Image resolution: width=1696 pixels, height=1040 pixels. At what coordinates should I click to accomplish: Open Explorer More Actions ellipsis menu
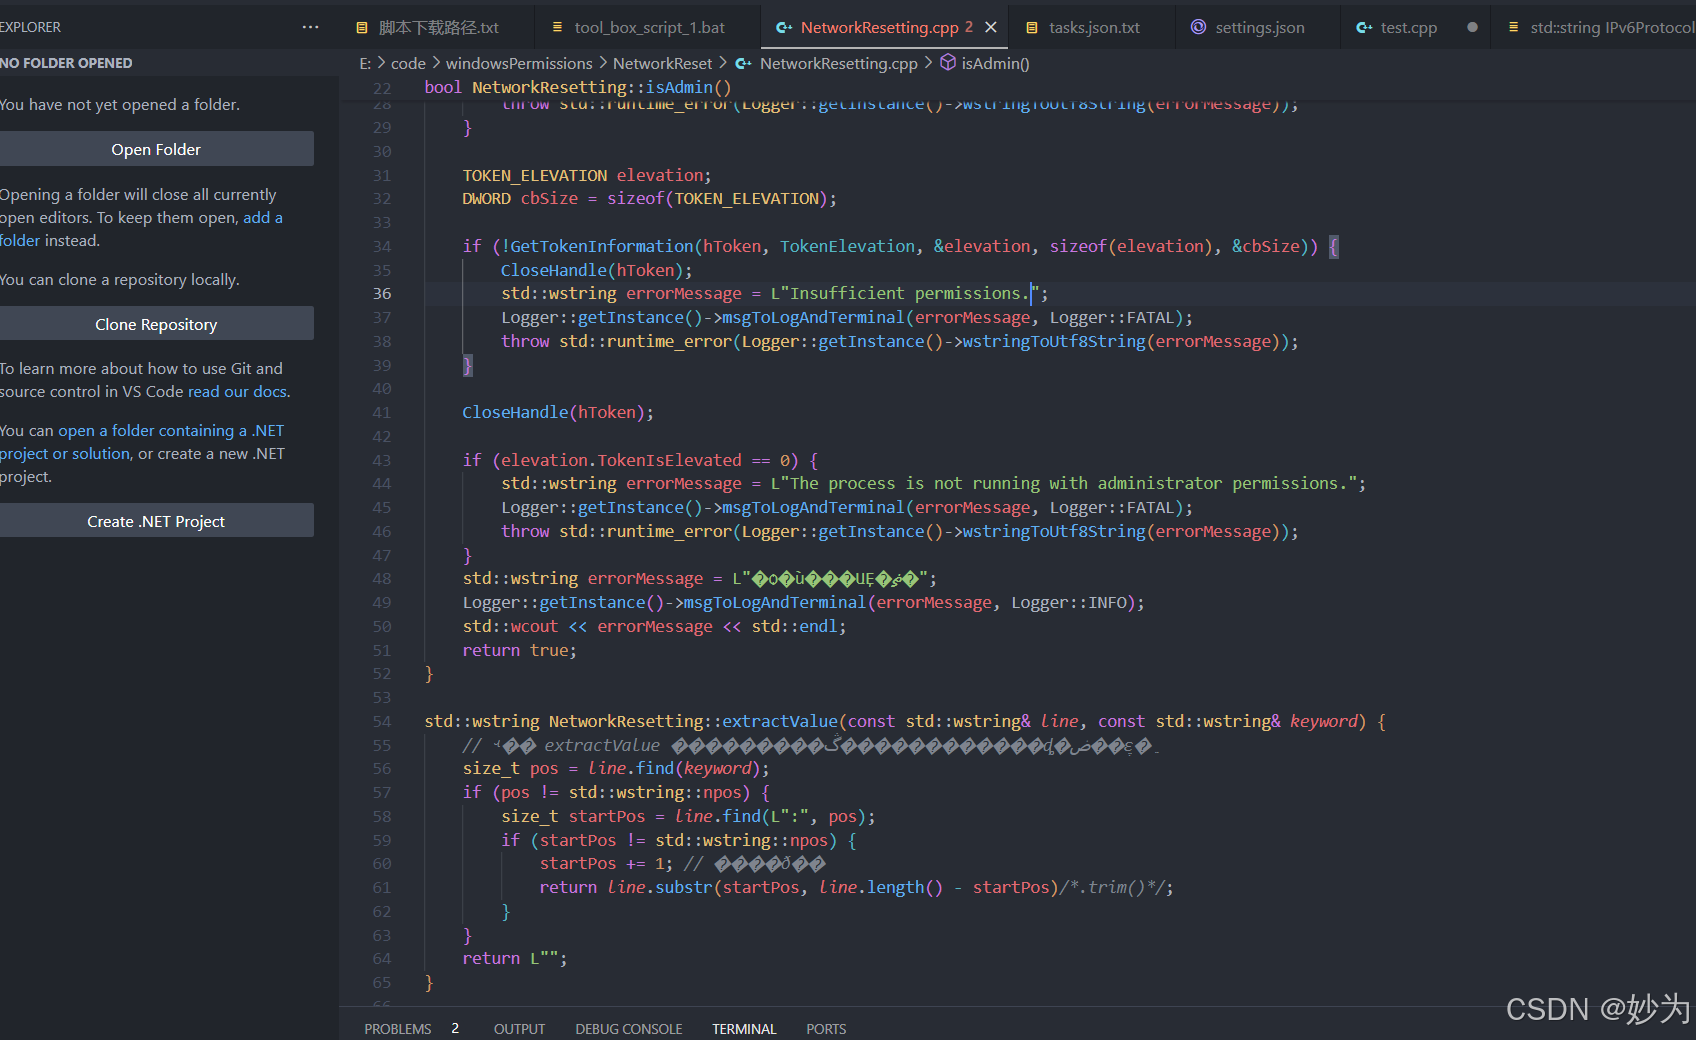(309, 26)
